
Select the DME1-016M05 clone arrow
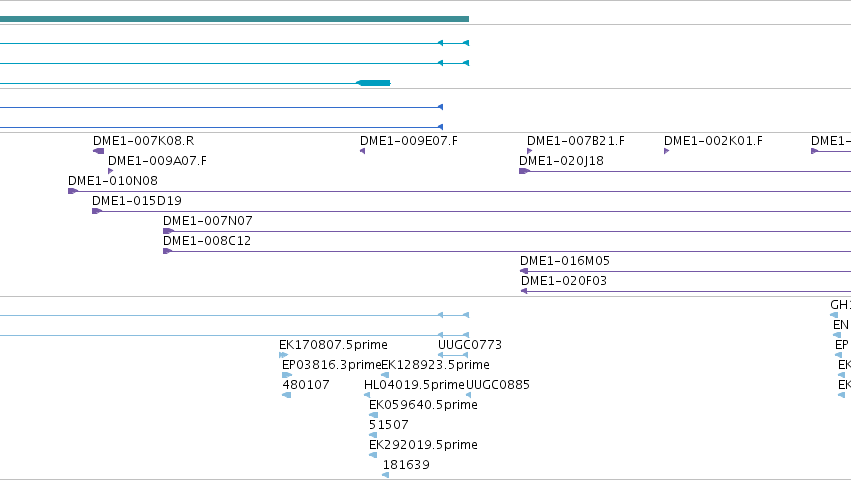(x=524, y=271)
